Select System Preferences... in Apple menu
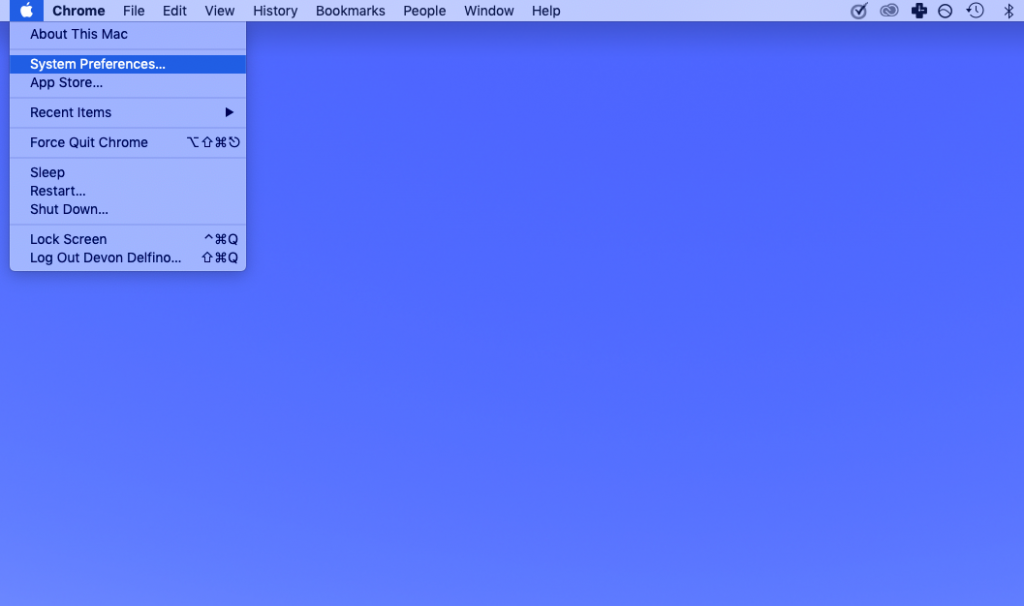Screen dimensions: 1024x606 tap(128, 64)
